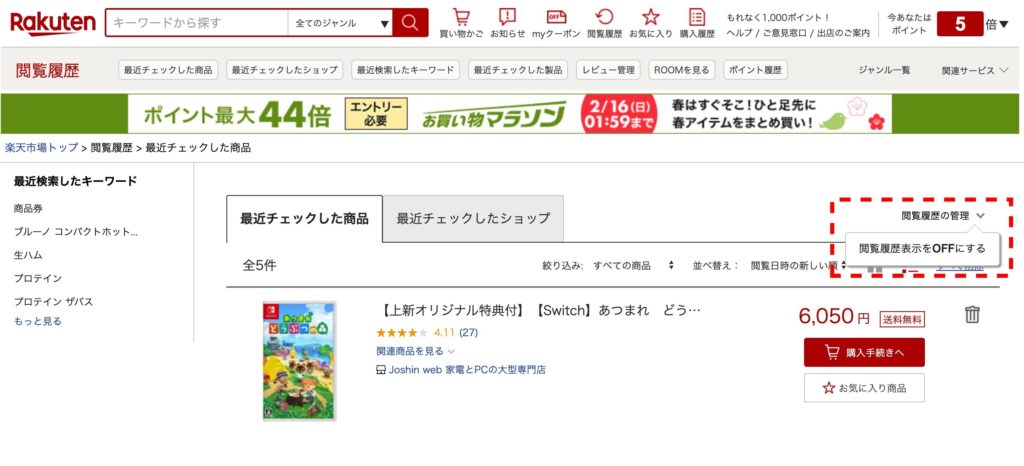Screen dimensions: 1024x466
Task: Expand the 閲覧履歴の管理 menu
Action: point(943,215)
